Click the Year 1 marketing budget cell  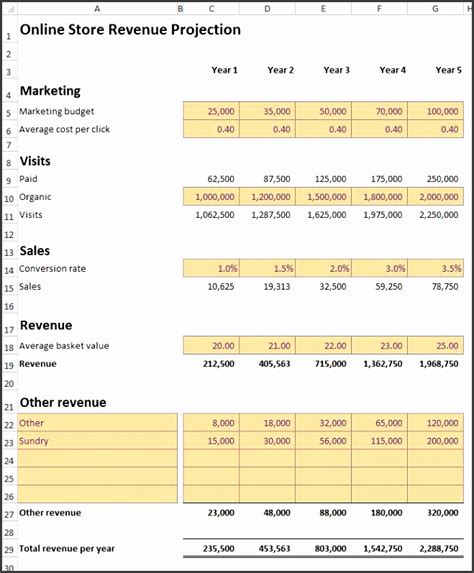click(211, 111)
